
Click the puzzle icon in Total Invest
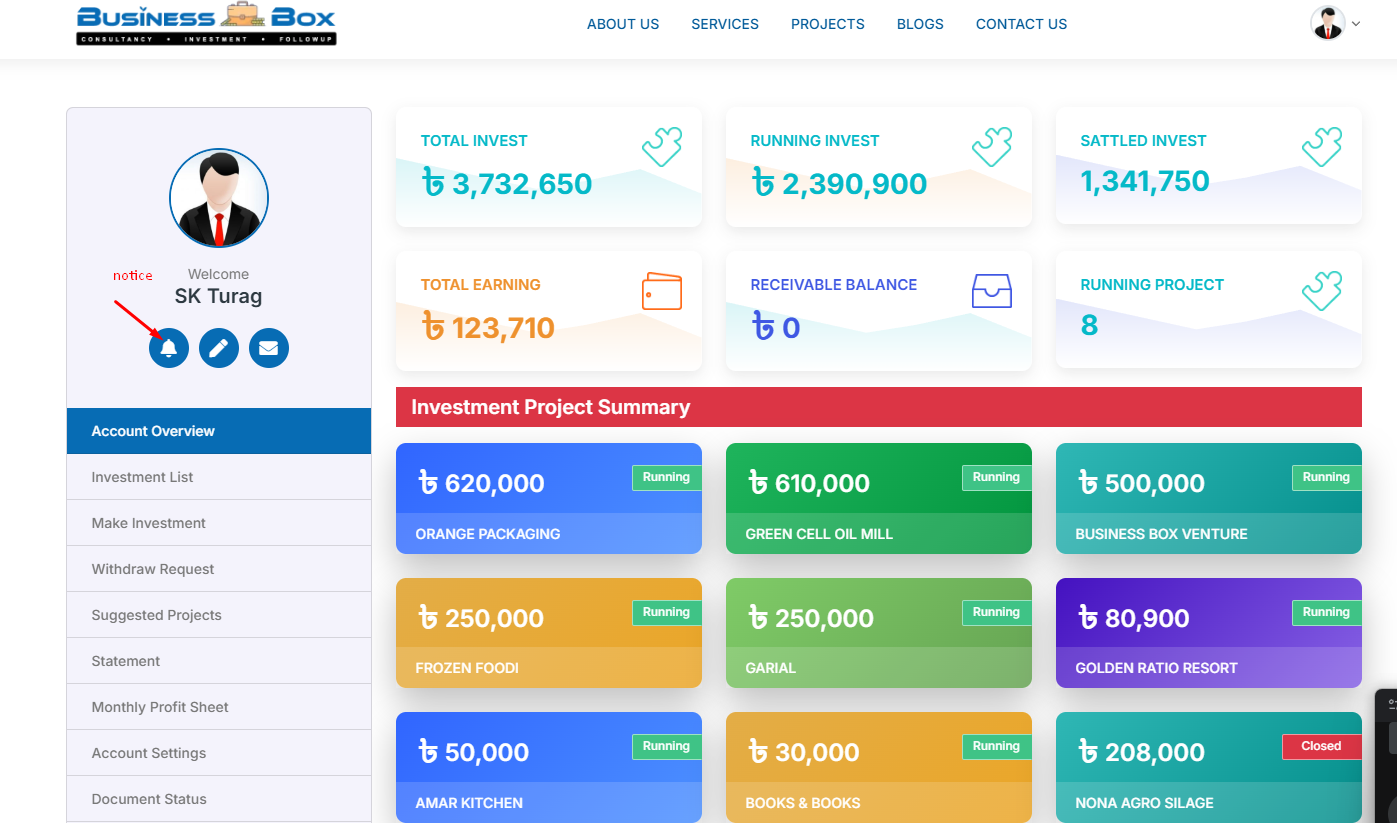pyautogui.click(x=661, y=147)
